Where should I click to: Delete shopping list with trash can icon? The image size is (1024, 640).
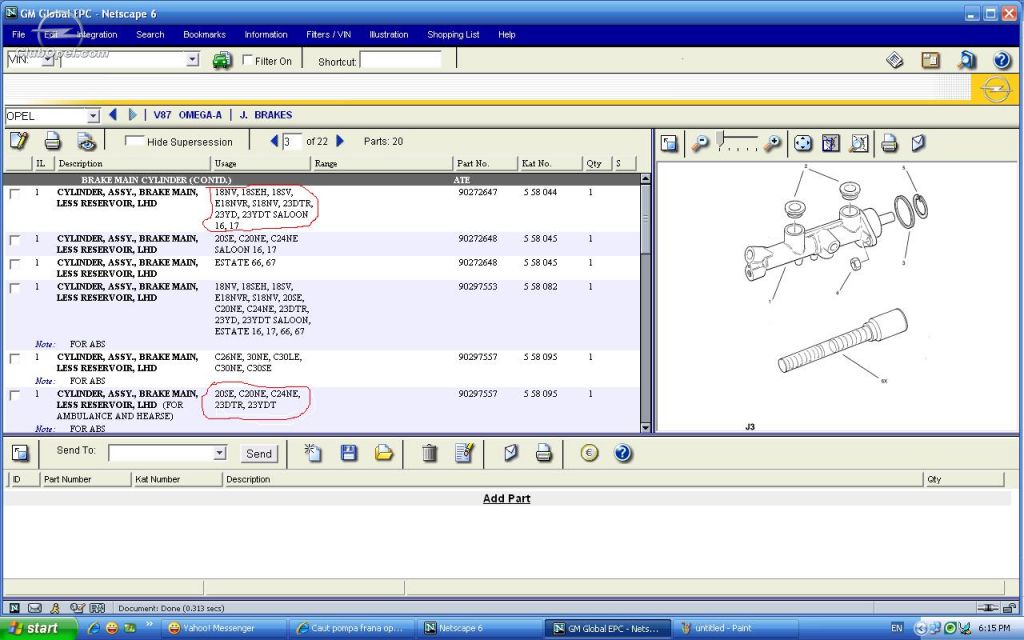coord(429,453)
